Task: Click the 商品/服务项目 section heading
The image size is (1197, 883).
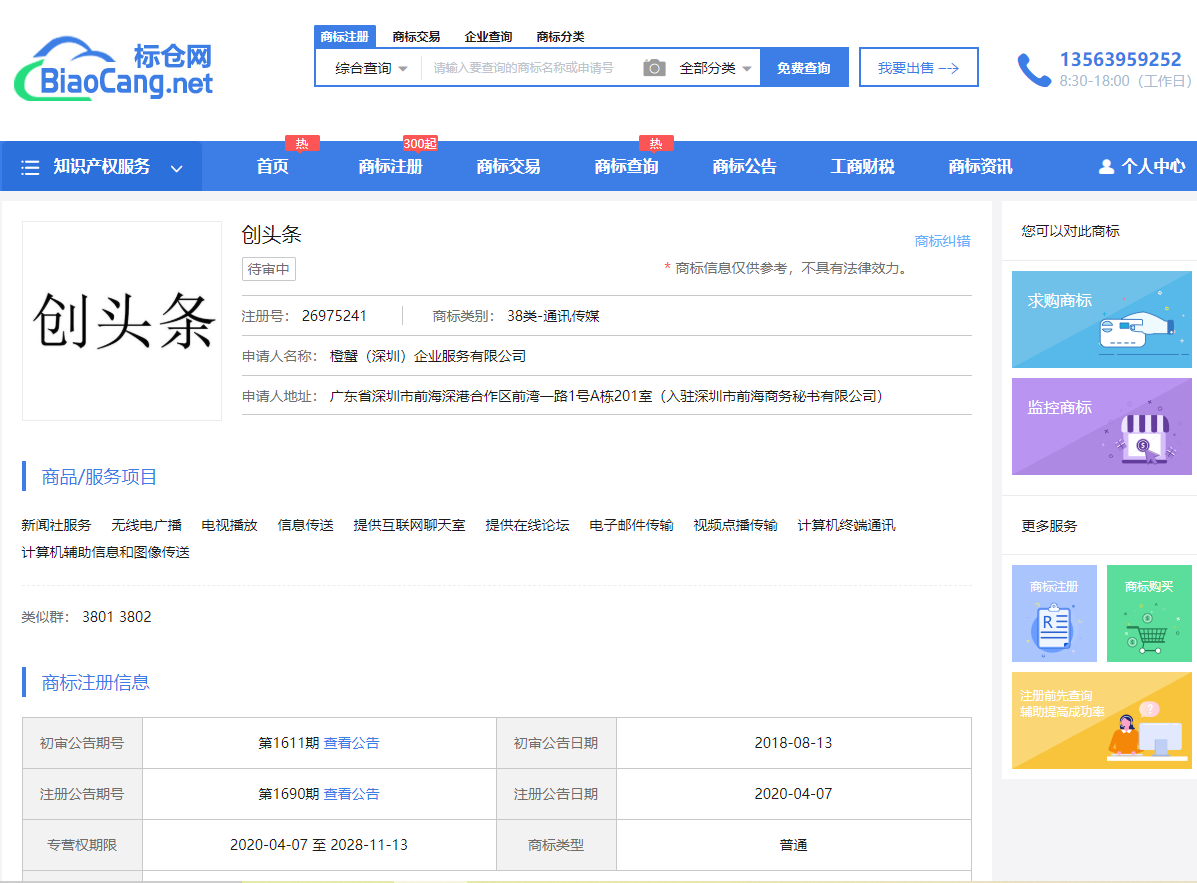Action: [99, 477]
